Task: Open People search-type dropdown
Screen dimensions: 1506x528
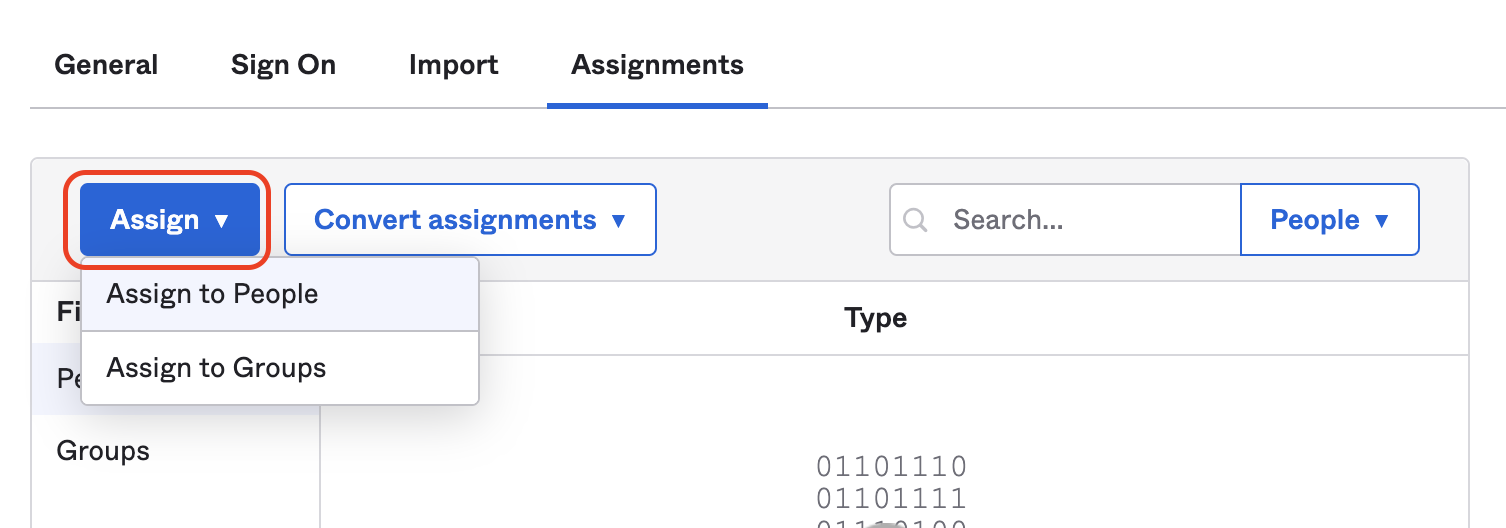Action: (x=1314, y=220)
